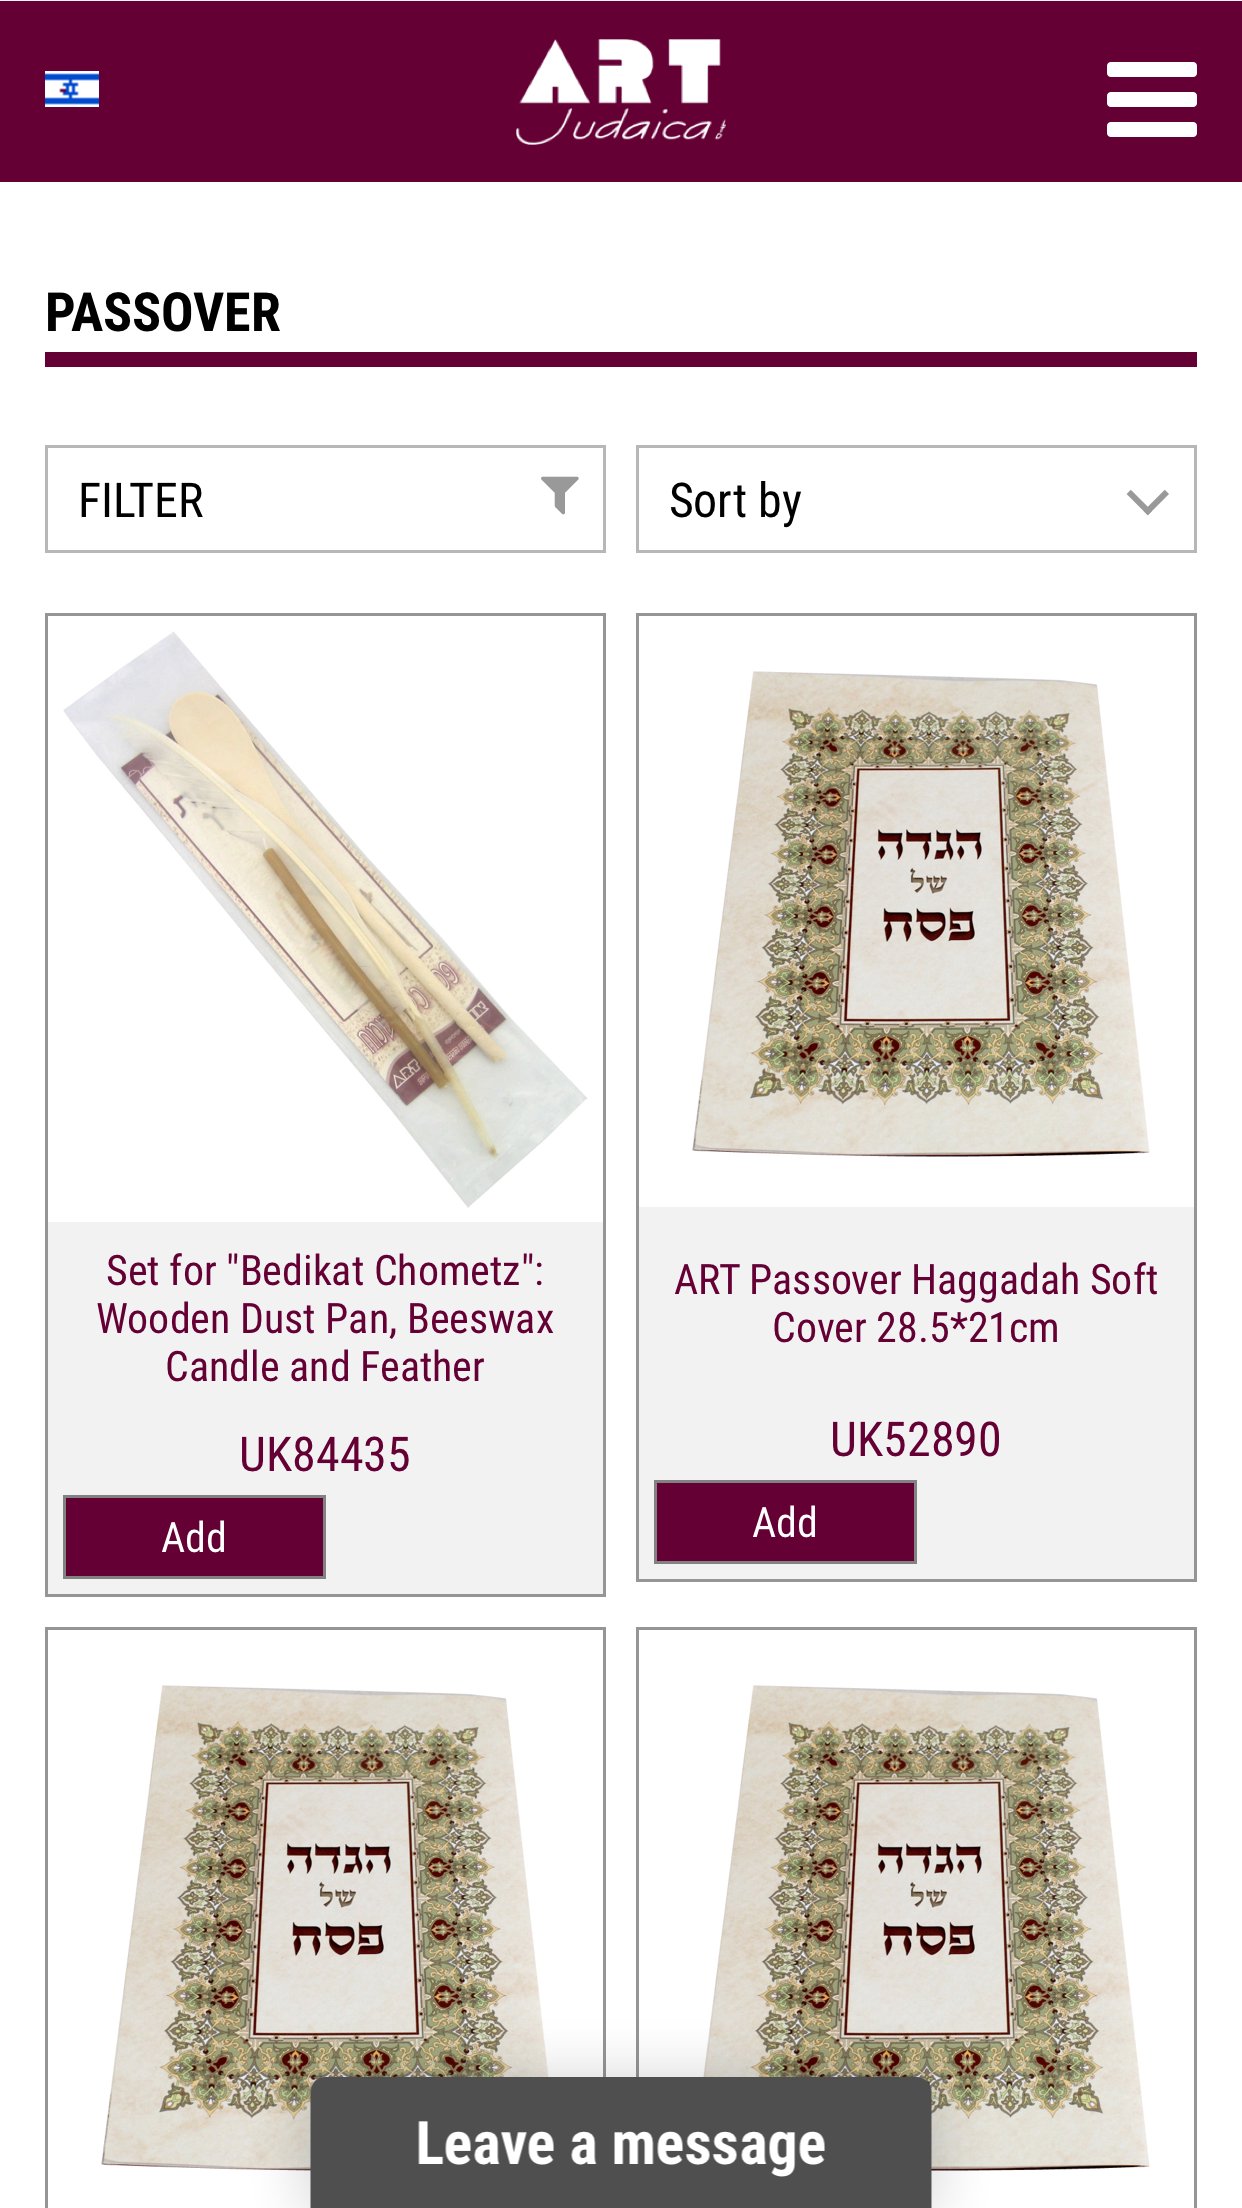Open 'Set for Bedikat Chometz' product title
Image resolution: width=1242 pixels, height=2208 pixels.
(325, 1318)
